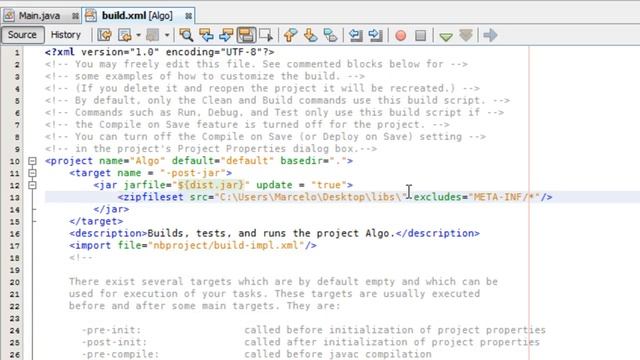Image resolution: width=640 pixels, height=360 pixels.
Task: Open the Forward history dropdown arrow
Action: tap(167, 35)
